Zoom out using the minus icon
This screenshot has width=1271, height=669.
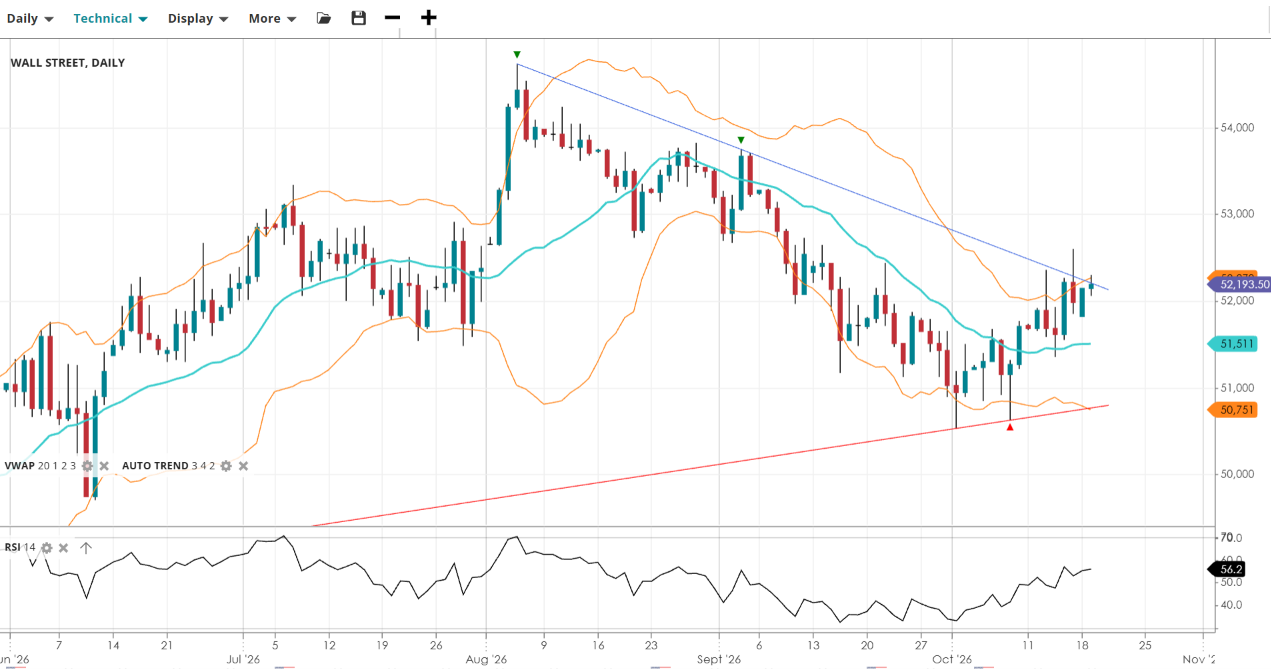pyautogui.click(x=392, y=18)
